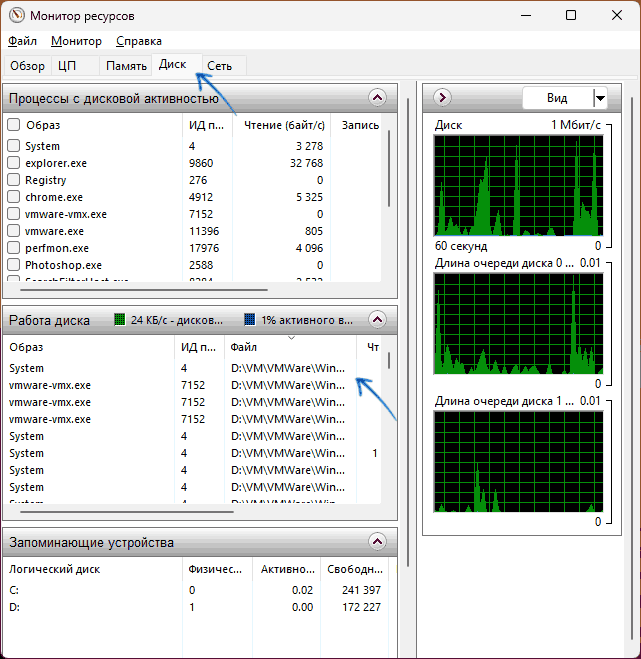Switch to the Память tab
The width and height of the screenshot is (641, 659).
click(127, 66)
